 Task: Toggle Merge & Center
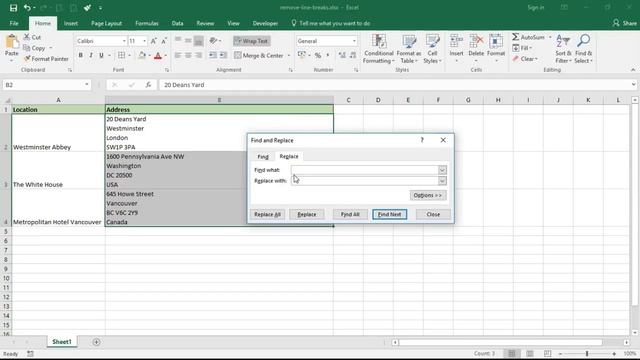tap(259, 55)
